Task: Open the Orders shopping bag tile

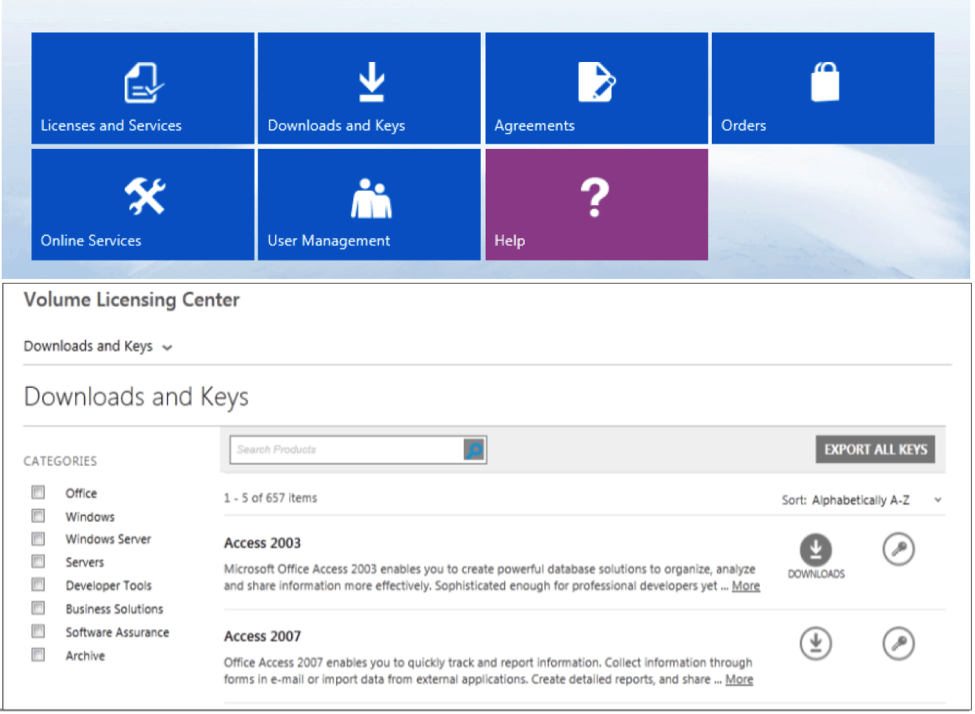Action: coord(823,88)
